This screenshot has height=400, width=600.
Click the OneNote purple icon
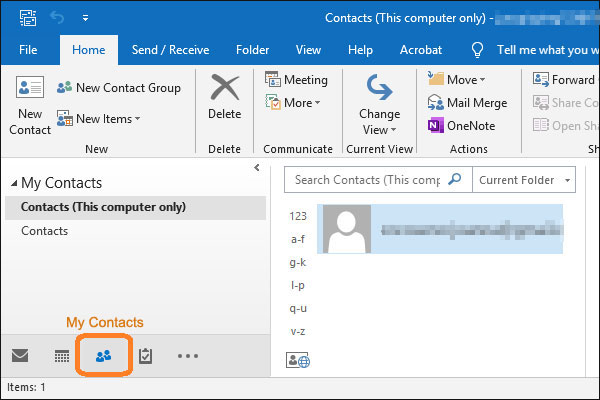[x=435, y=126]
